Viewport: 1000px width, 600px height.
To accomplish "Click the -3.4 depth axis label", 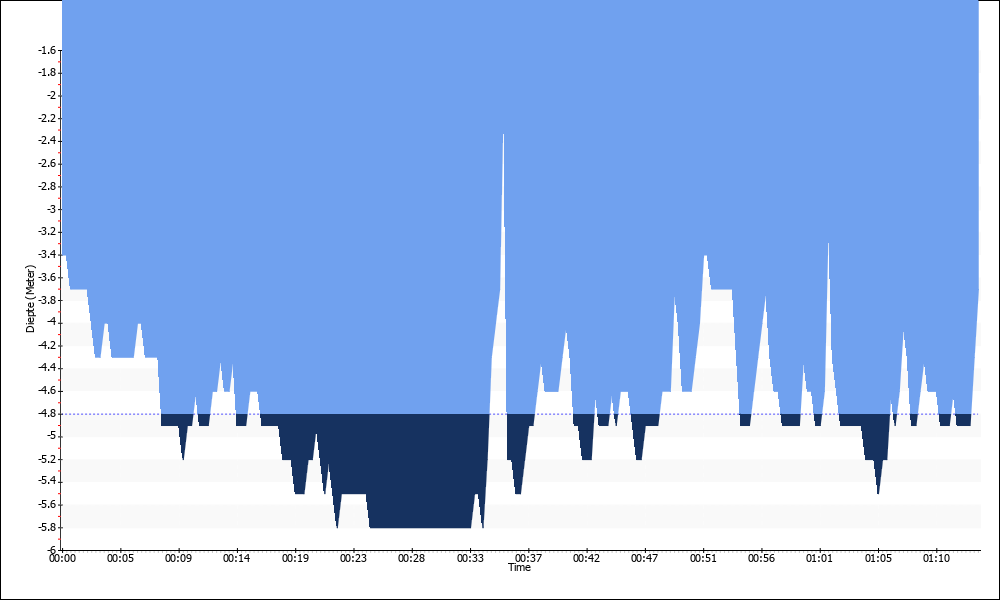I will click(48, 255).
